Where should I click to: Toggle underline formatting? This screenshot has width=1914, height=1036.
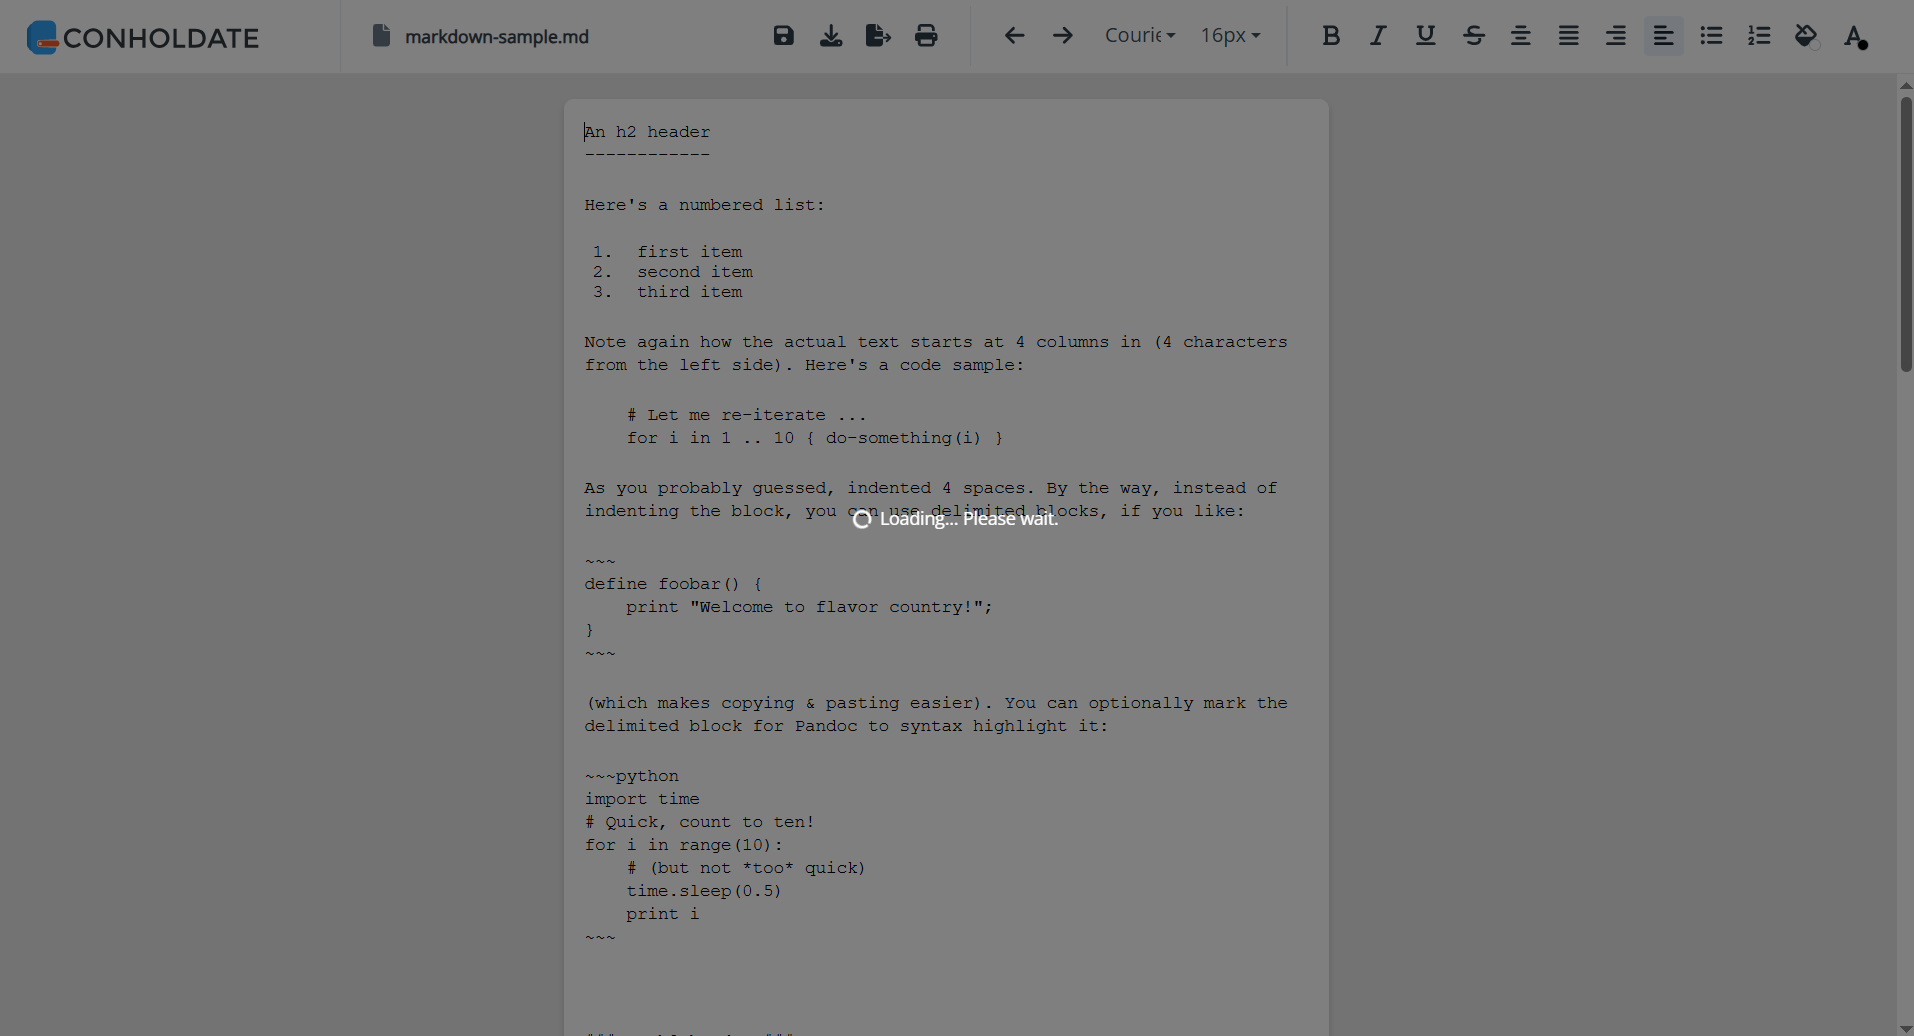[1426, 36]
